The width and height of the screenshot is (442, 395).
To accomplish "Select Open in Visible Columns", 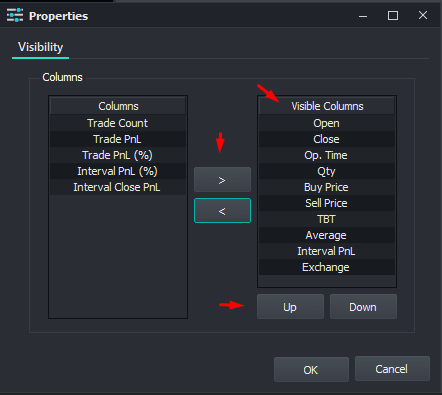I will coord(327,123).
